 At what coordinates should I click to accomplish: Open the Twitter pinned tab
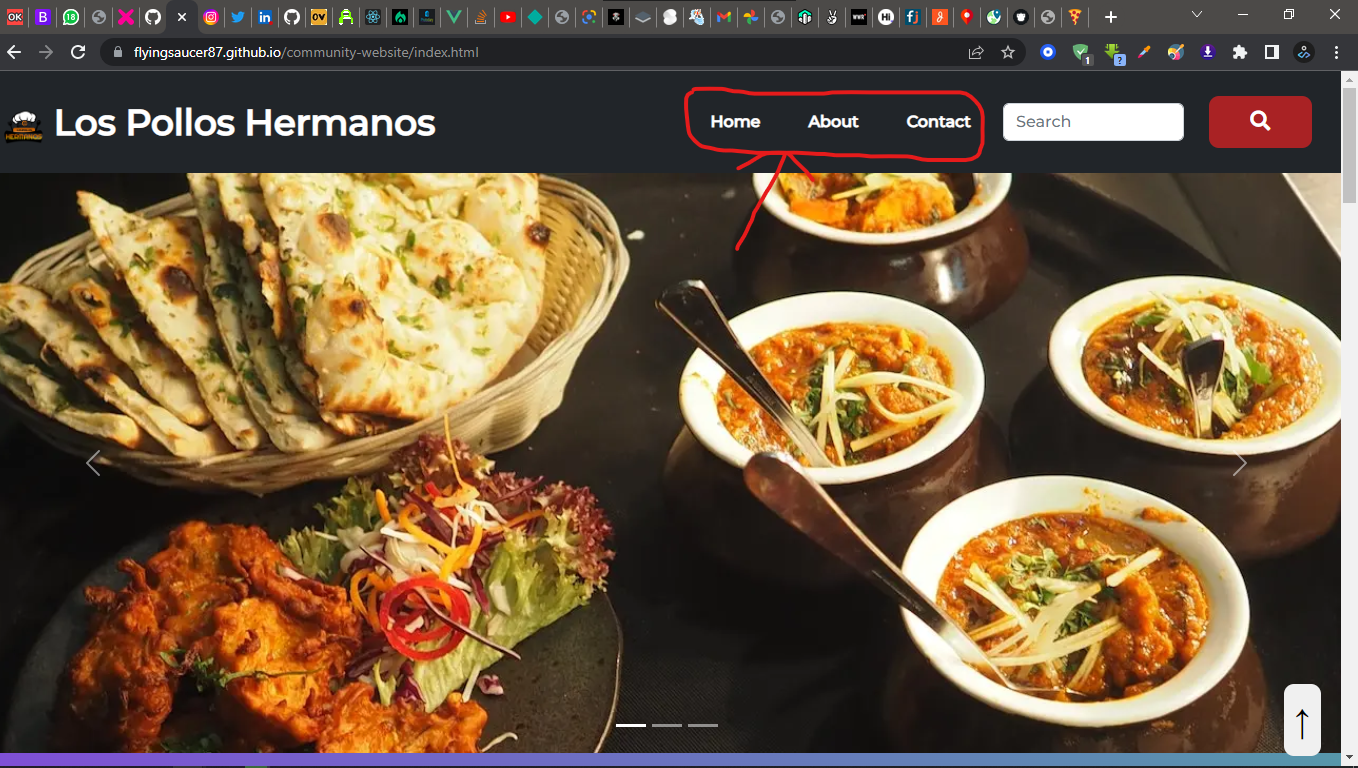[x=238, y=16]
